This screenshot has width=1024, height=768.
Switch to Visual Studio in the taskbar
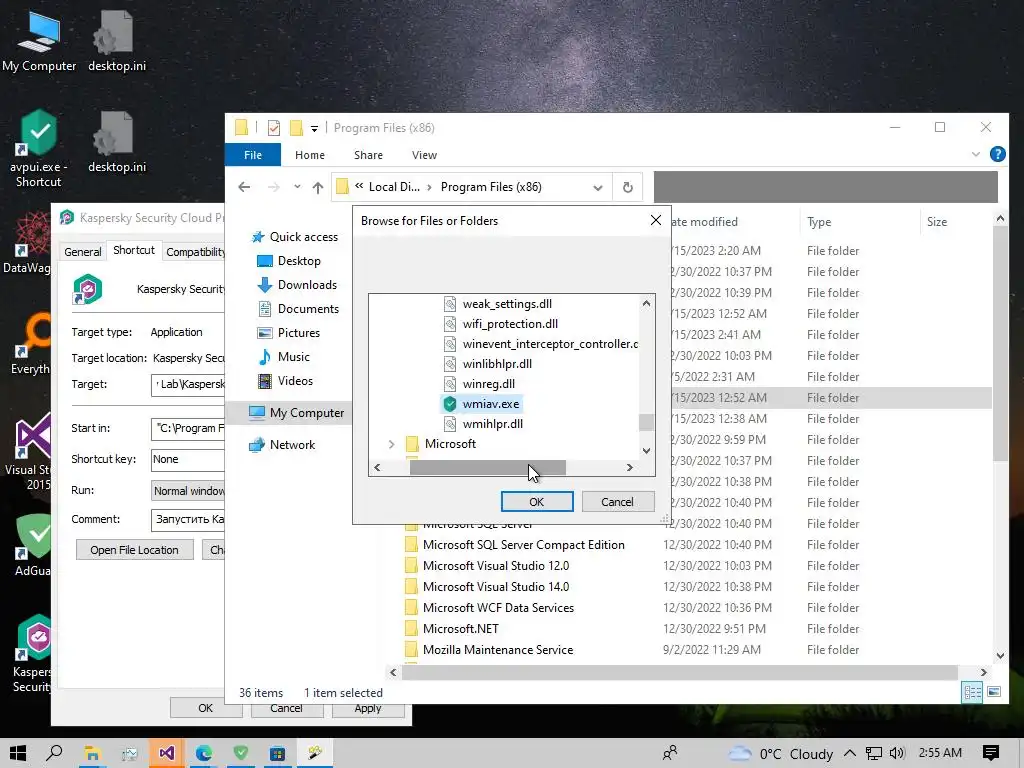(167, 753)
